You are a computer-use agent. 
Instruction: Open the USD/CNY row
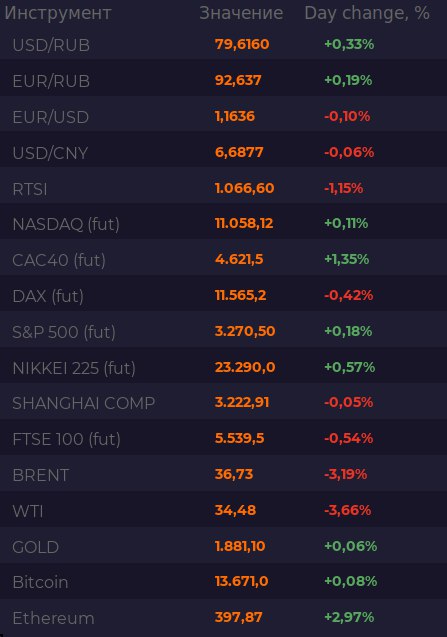[x=224, y=152]
